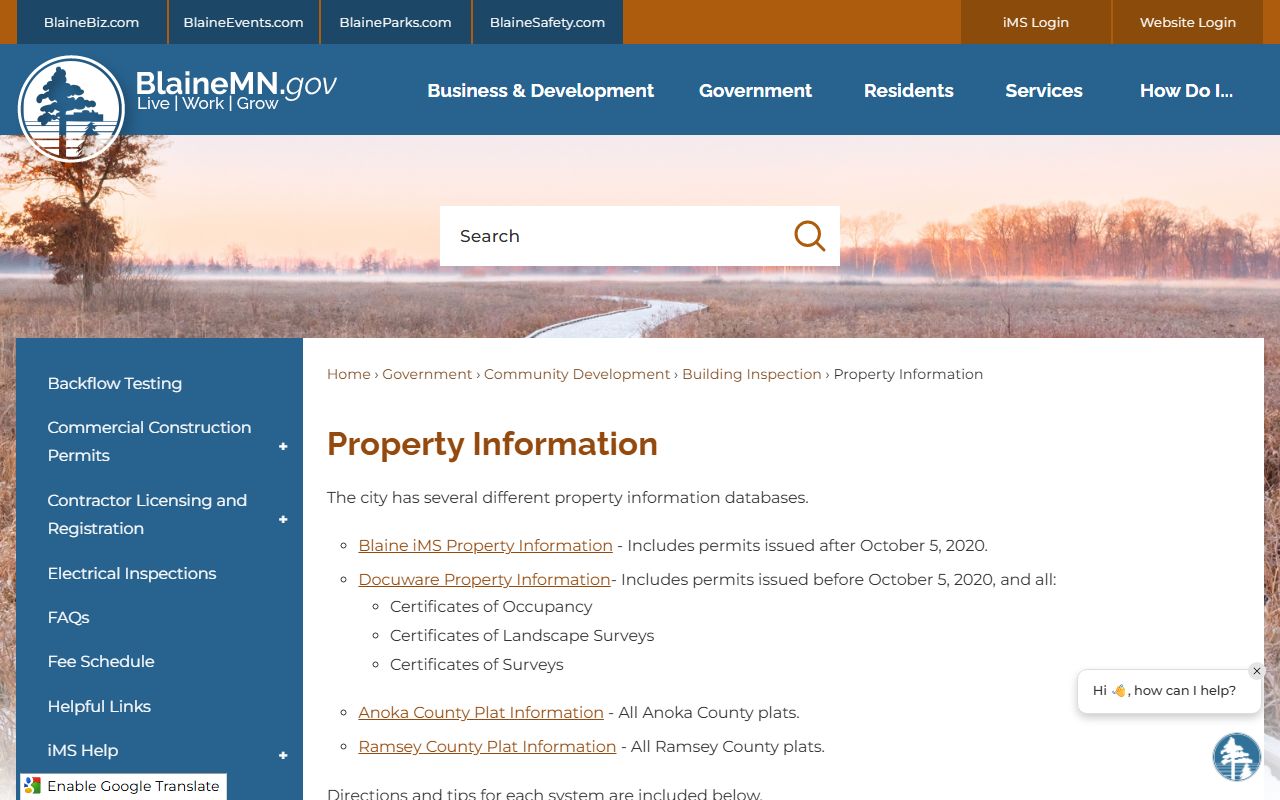Click Community Development breadcrumb link
This screenshot has width=1280, height=800.
tap(577, 374)
